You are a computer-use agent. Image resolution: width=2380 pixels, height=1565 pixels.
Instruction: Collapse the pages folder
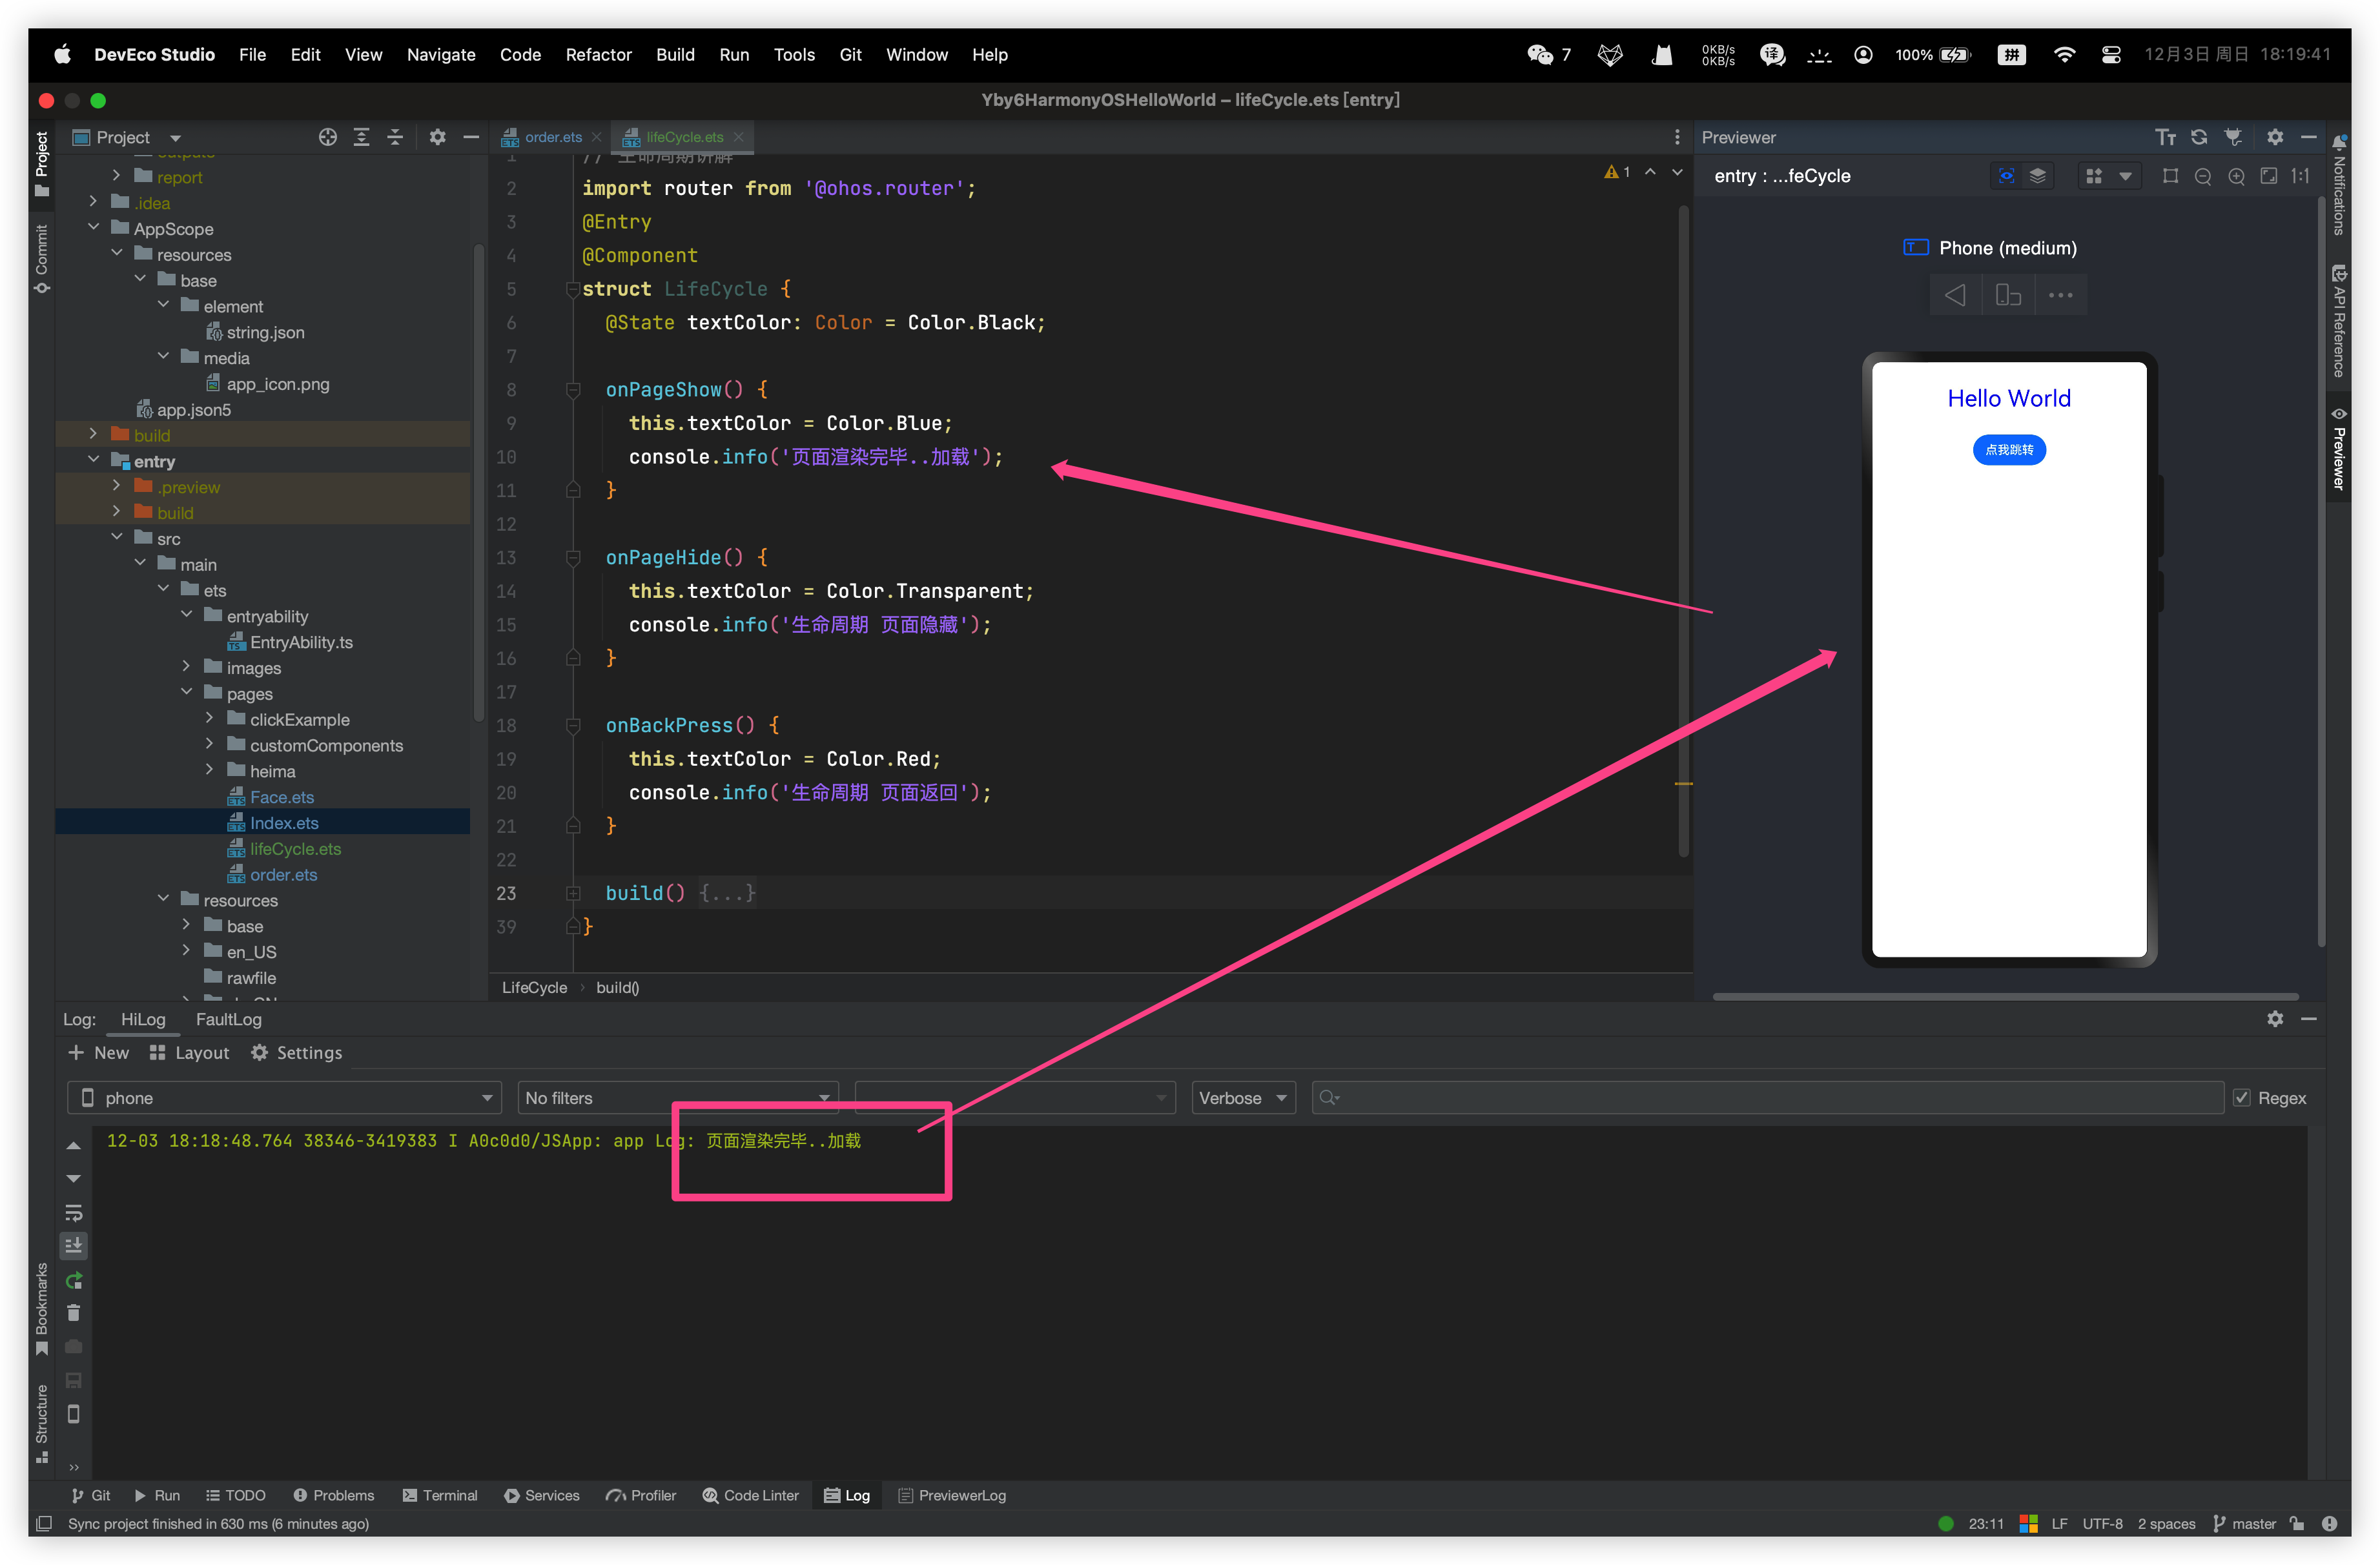coord(186,692)
